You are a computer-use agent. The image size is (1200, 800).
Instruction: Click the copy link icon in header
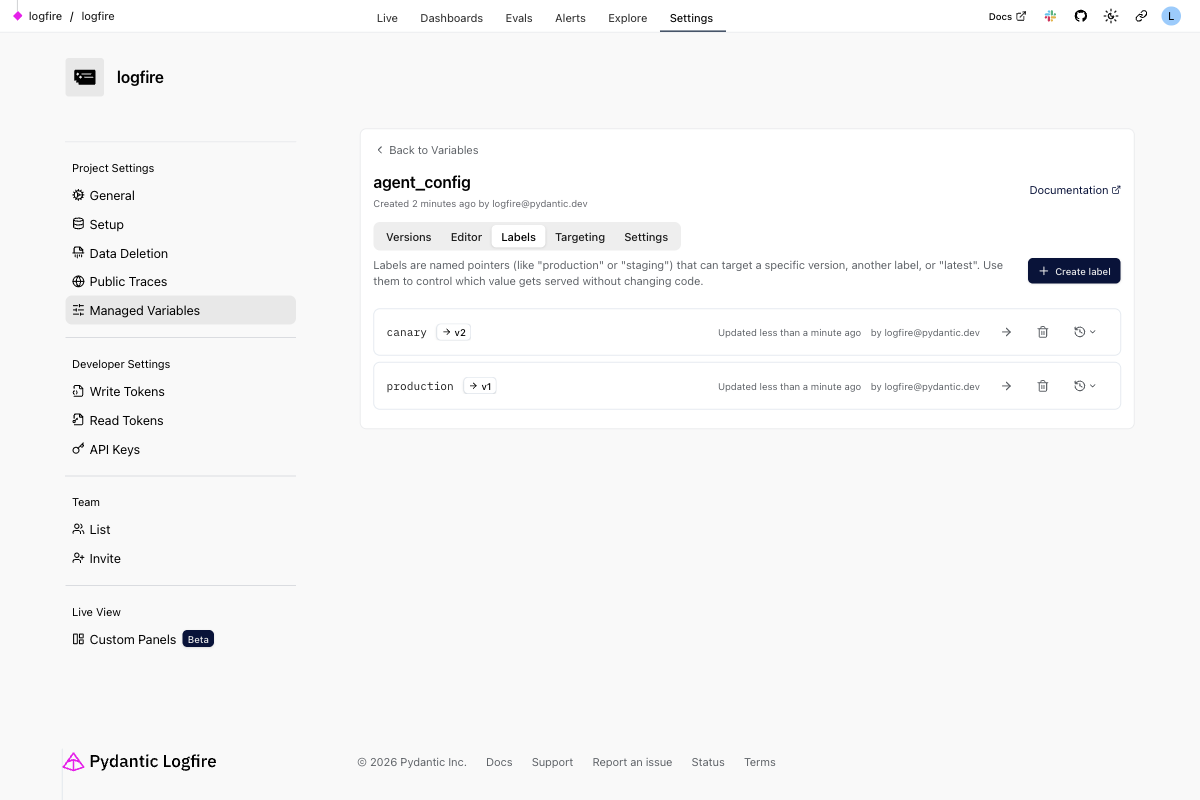click(x=1141, y=17)
